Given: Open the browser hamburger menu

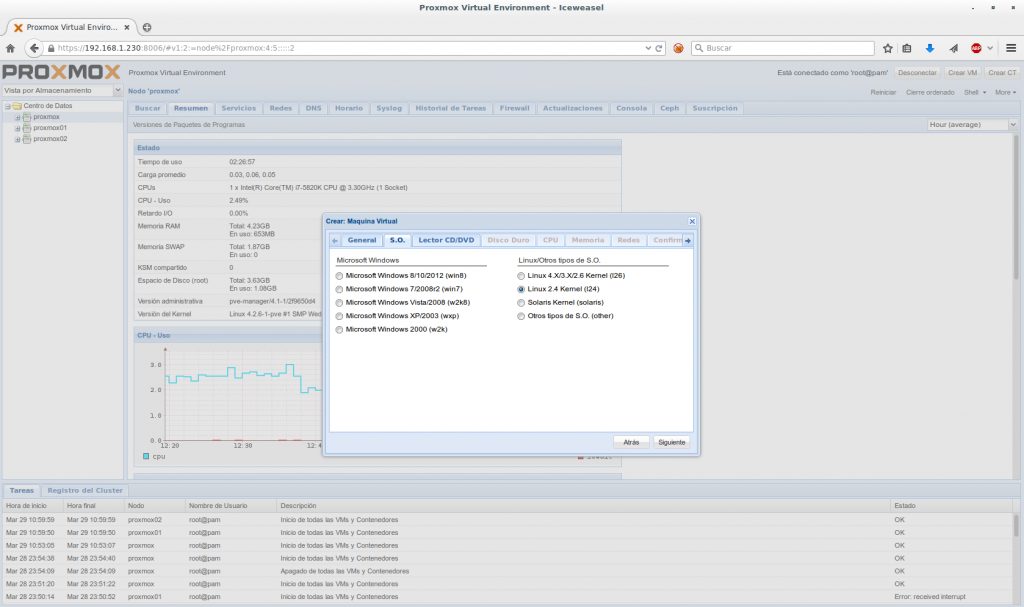Looking at the screenshot, I should (1009, 47).
